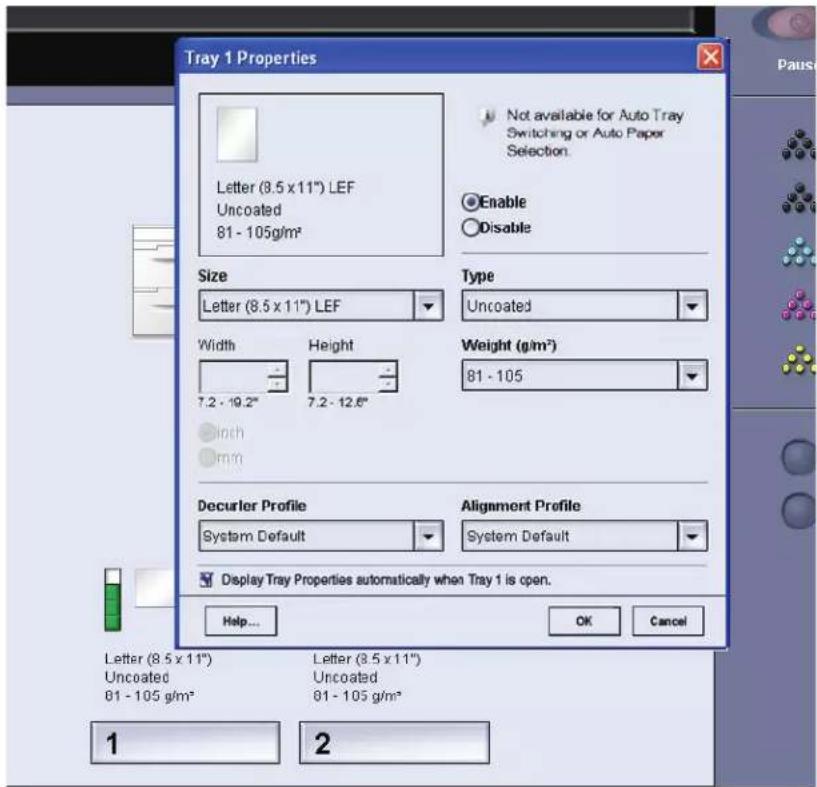Select the Enable radio button
Viewport: 817px width, 787px height.
point(471,202)
